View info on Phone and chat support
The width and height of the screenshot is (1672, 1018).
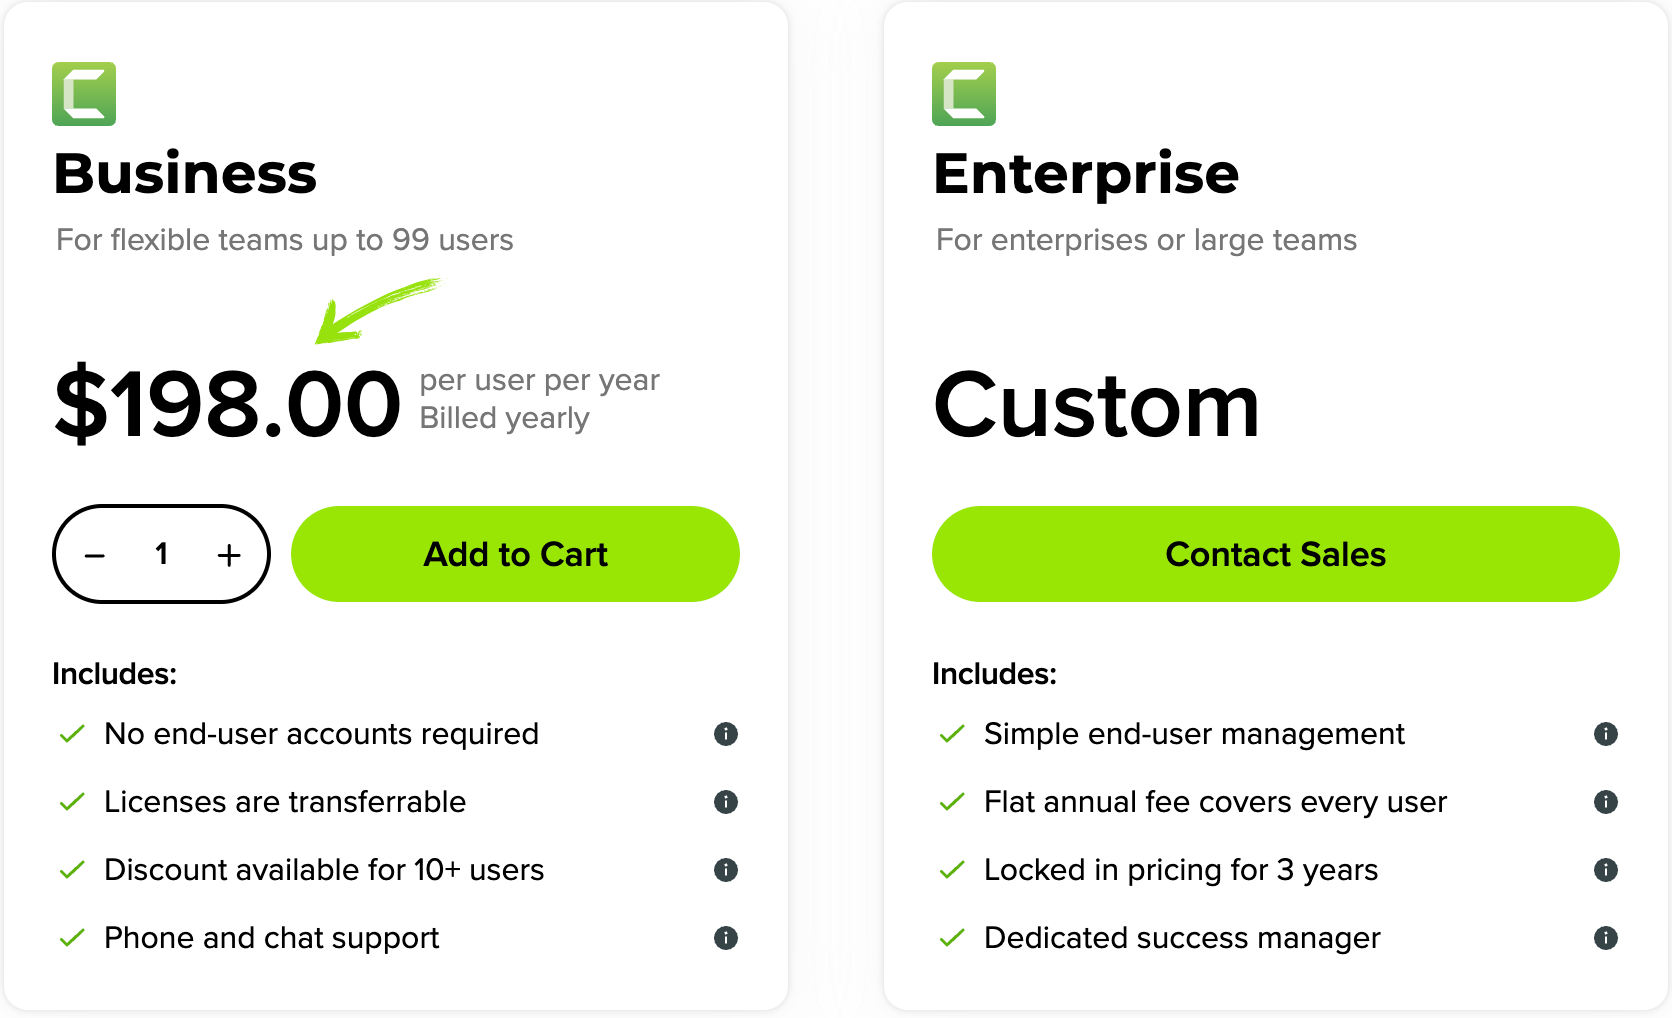(x=726, y=938)
